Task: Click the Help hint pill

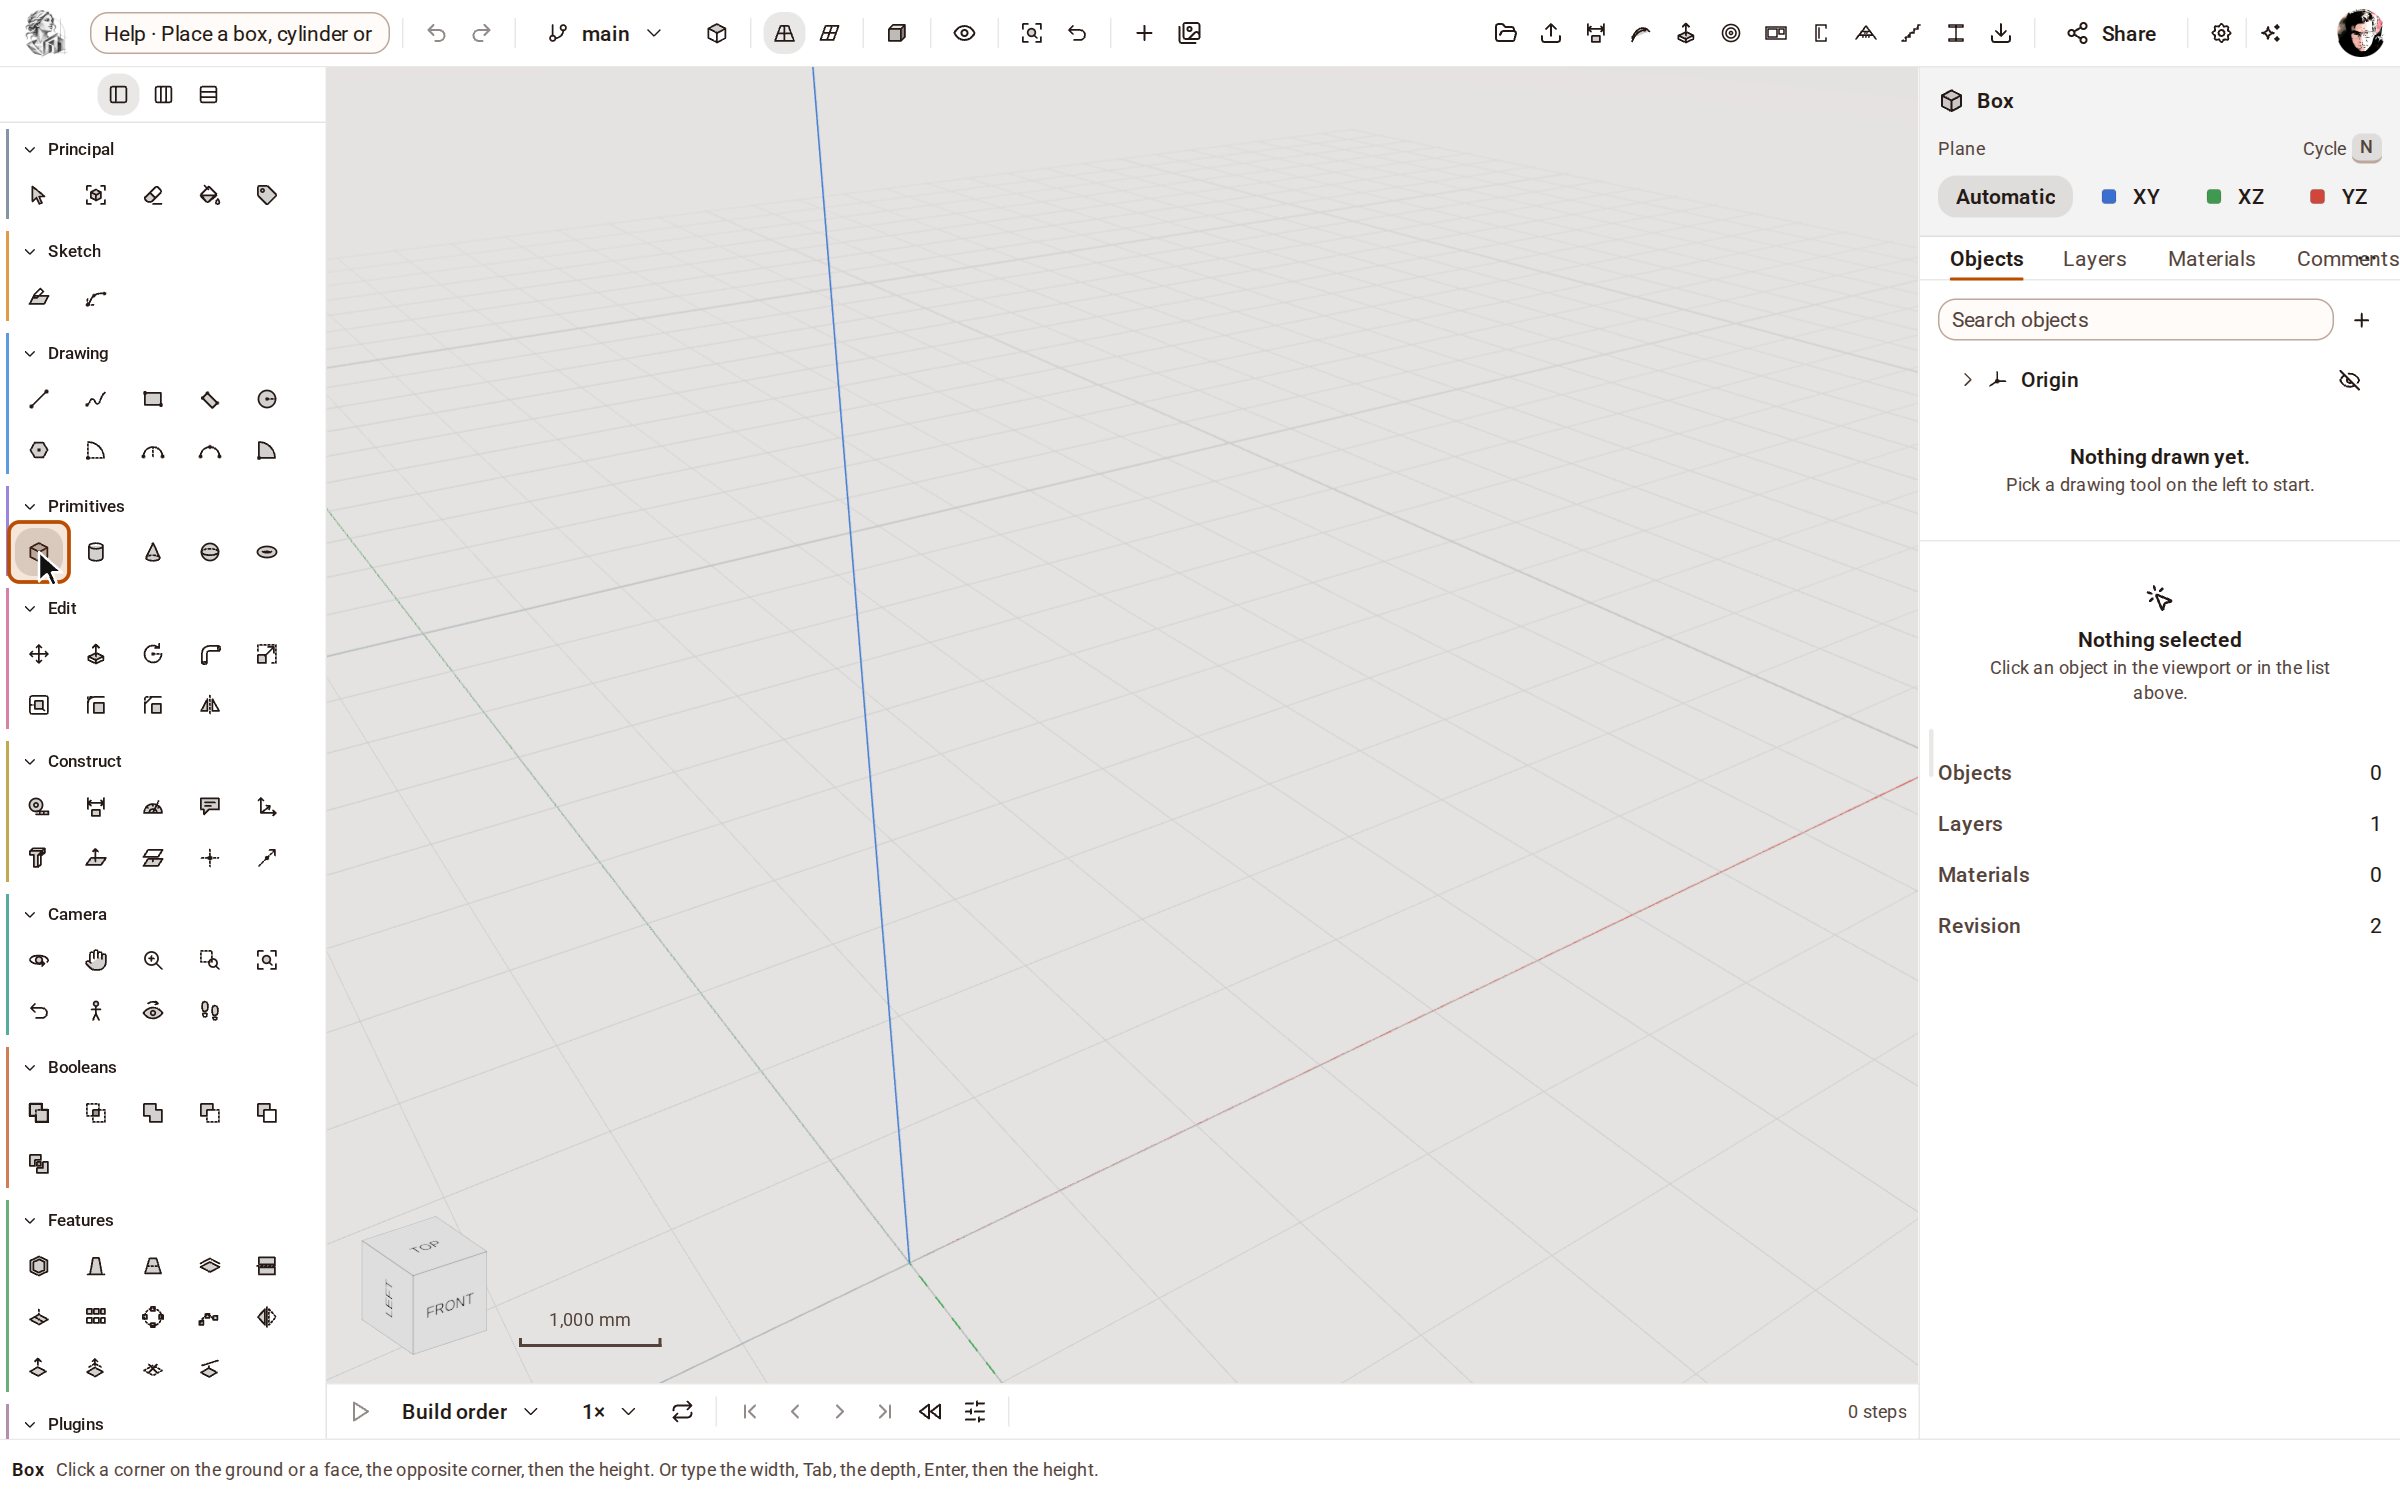Action: click(239, 33)
